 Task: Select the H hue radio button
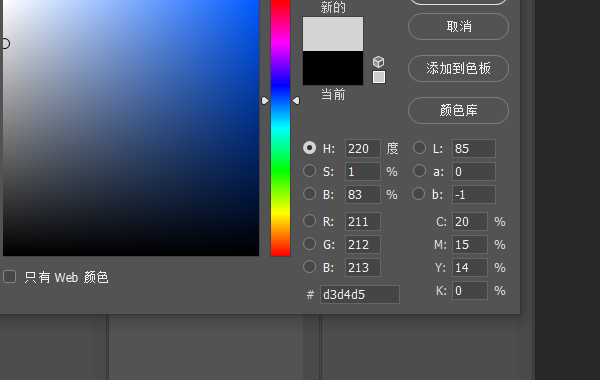point(310,148)
